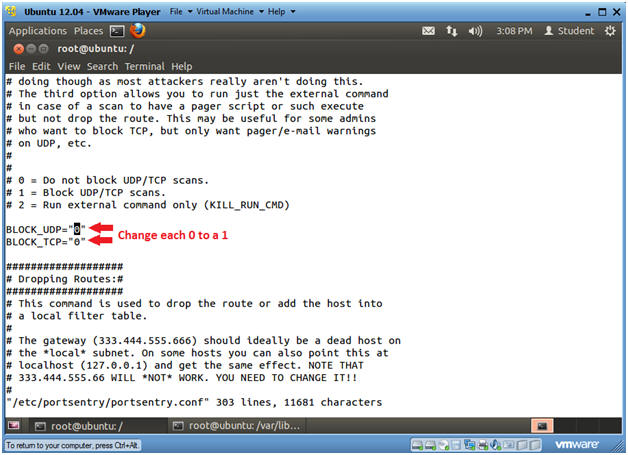Click the 3:08 PM clock
The width and height of the screenshot is (628, 455).
pos(514,31)
